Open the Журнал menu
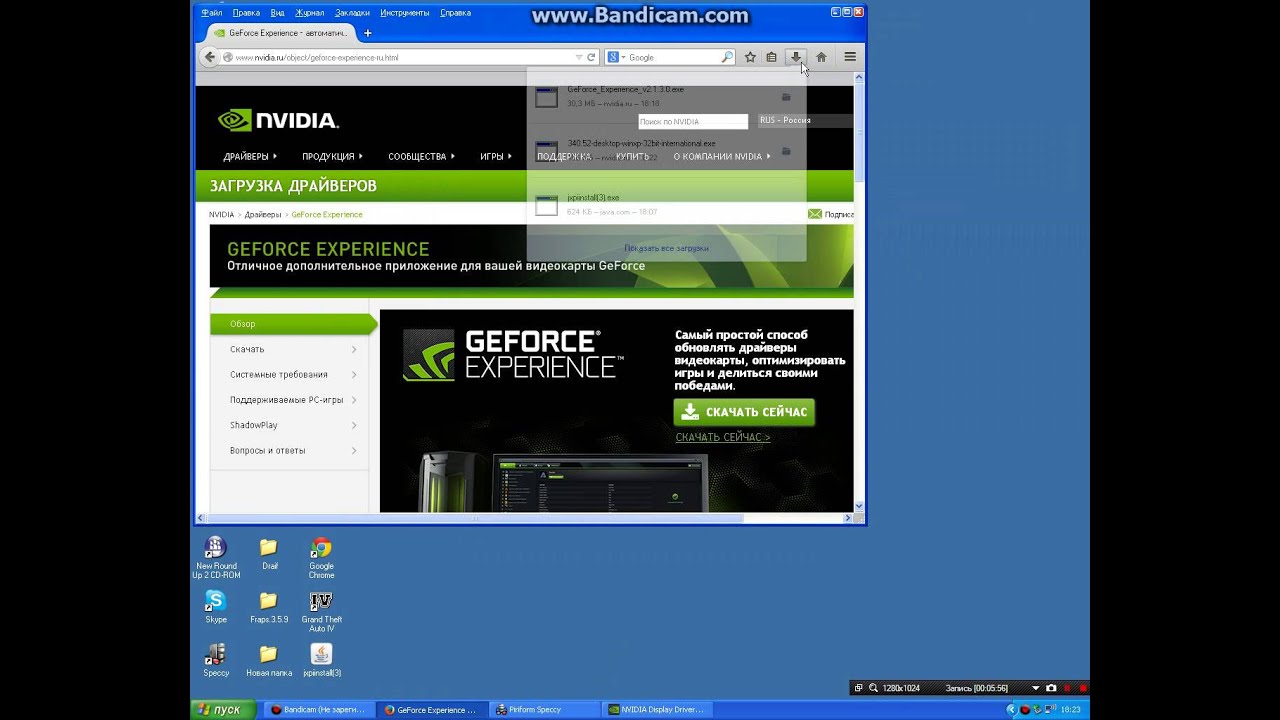 click(310, 13)
